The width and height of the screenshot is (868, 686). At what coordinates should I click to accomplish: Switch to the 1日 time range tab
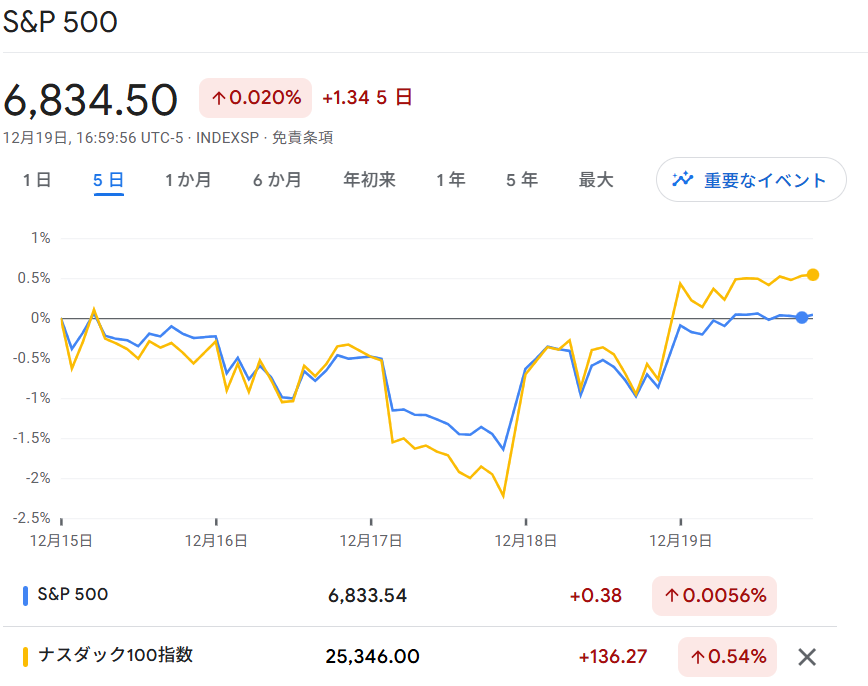tap(36, 180)
